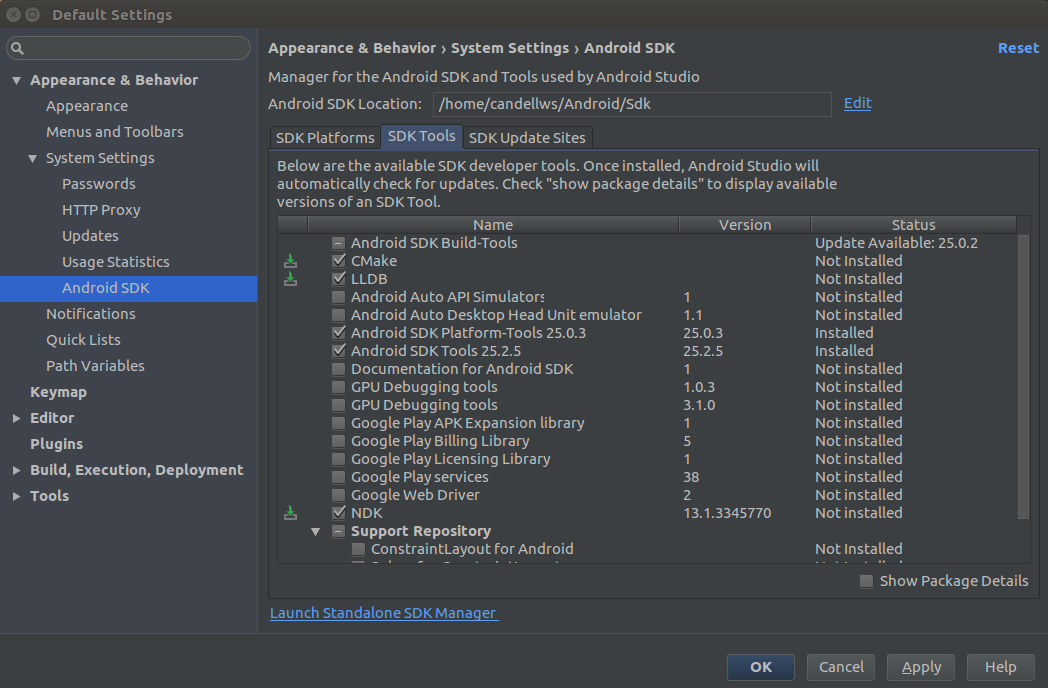The image size is (1048, 688).
Task: Click the Cancel button
Action: pyautogui.click(x=841, y=667)
